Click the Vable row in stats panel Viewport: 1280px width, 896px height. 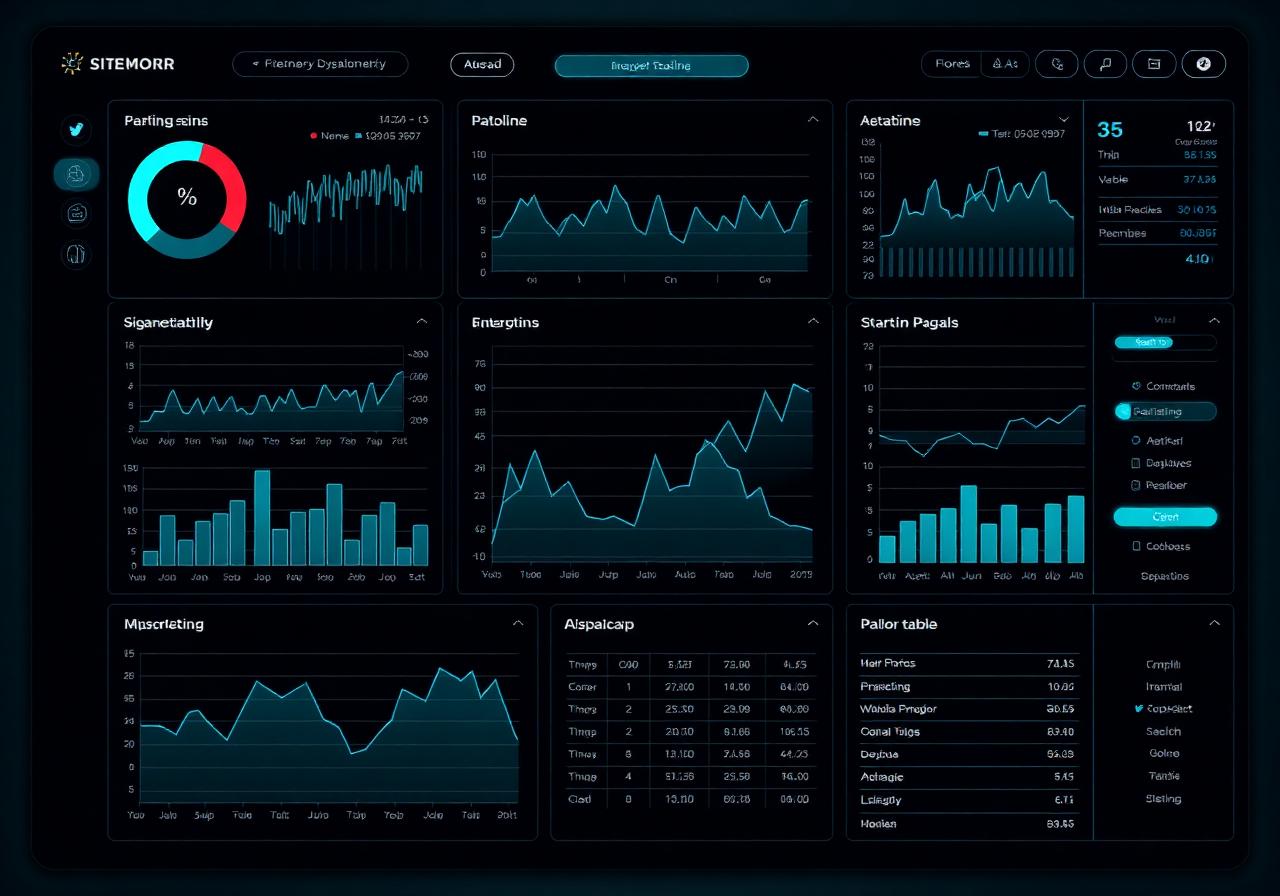click(x=1157, y=180)
